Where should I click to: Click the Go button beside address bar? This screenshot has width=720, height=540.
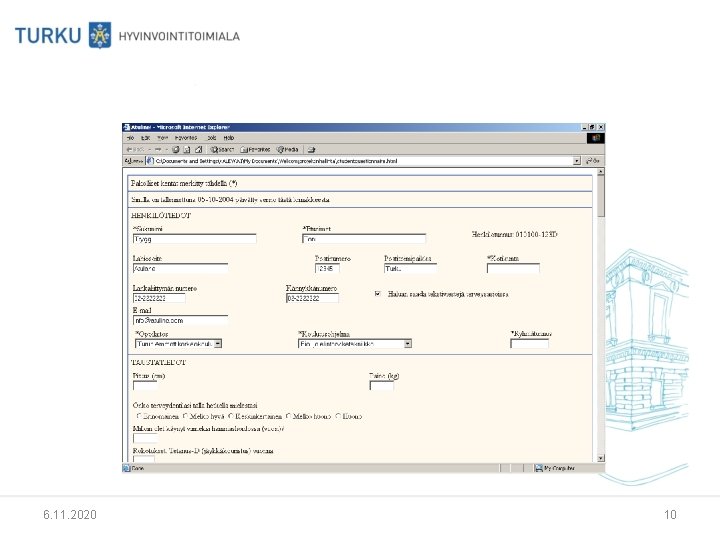(x=593, y=161)
